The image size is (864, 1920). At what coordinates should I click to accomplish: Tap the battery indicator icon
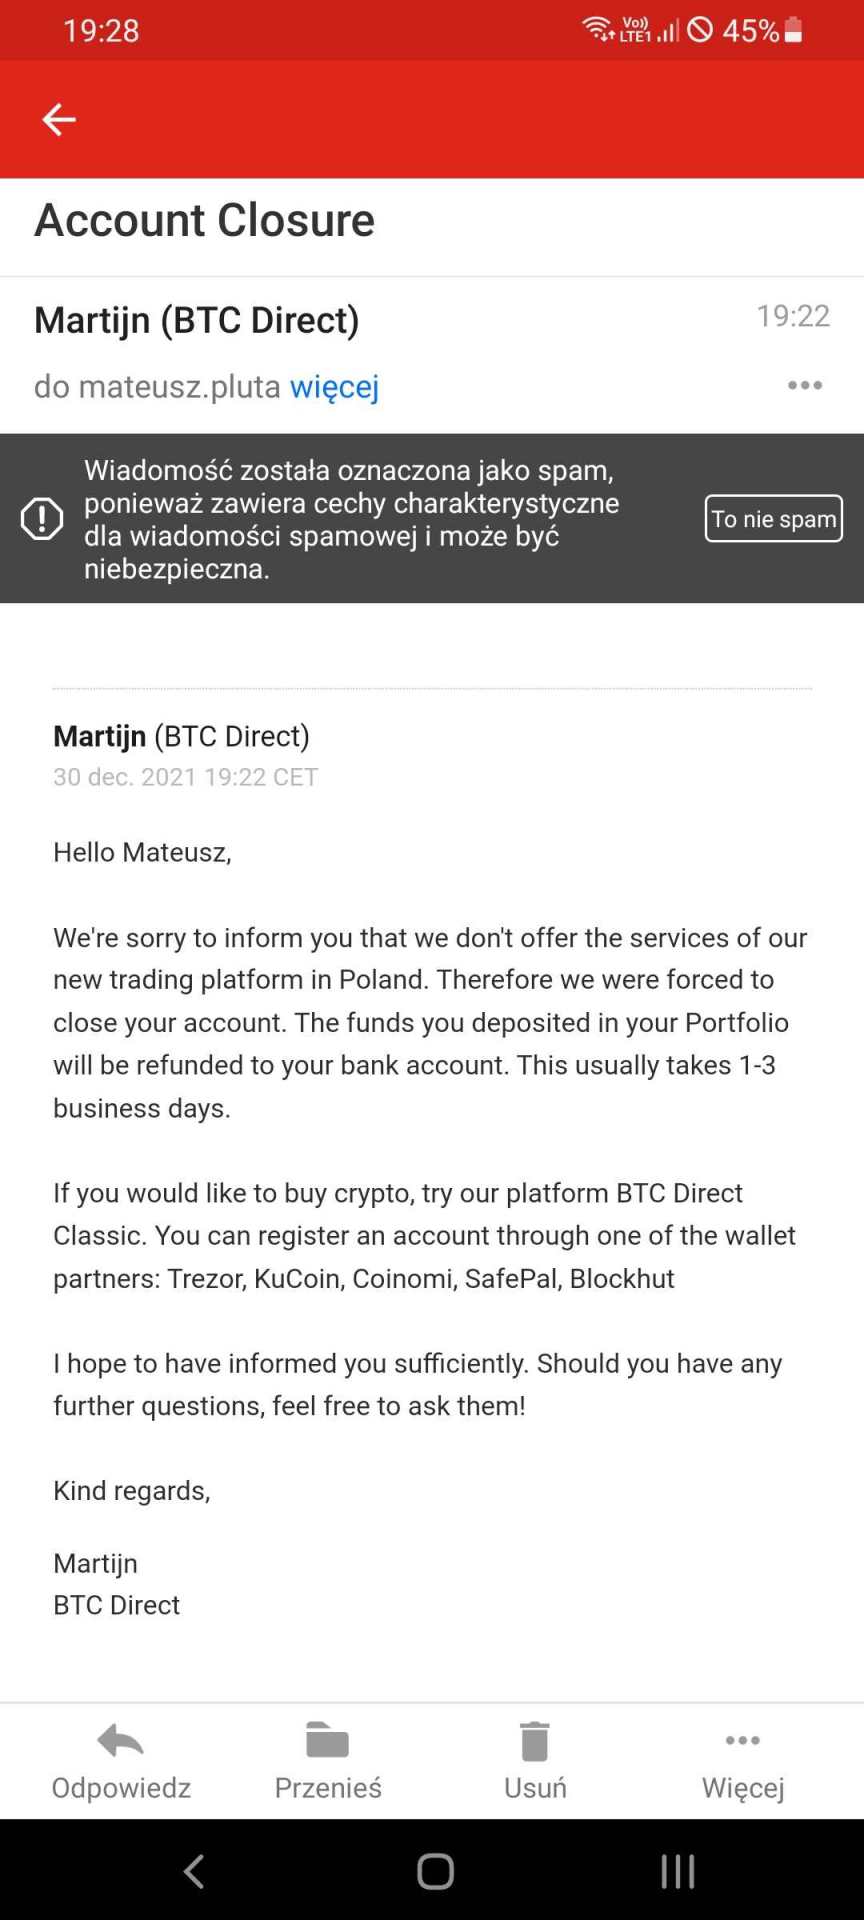[x=793, y=30]
